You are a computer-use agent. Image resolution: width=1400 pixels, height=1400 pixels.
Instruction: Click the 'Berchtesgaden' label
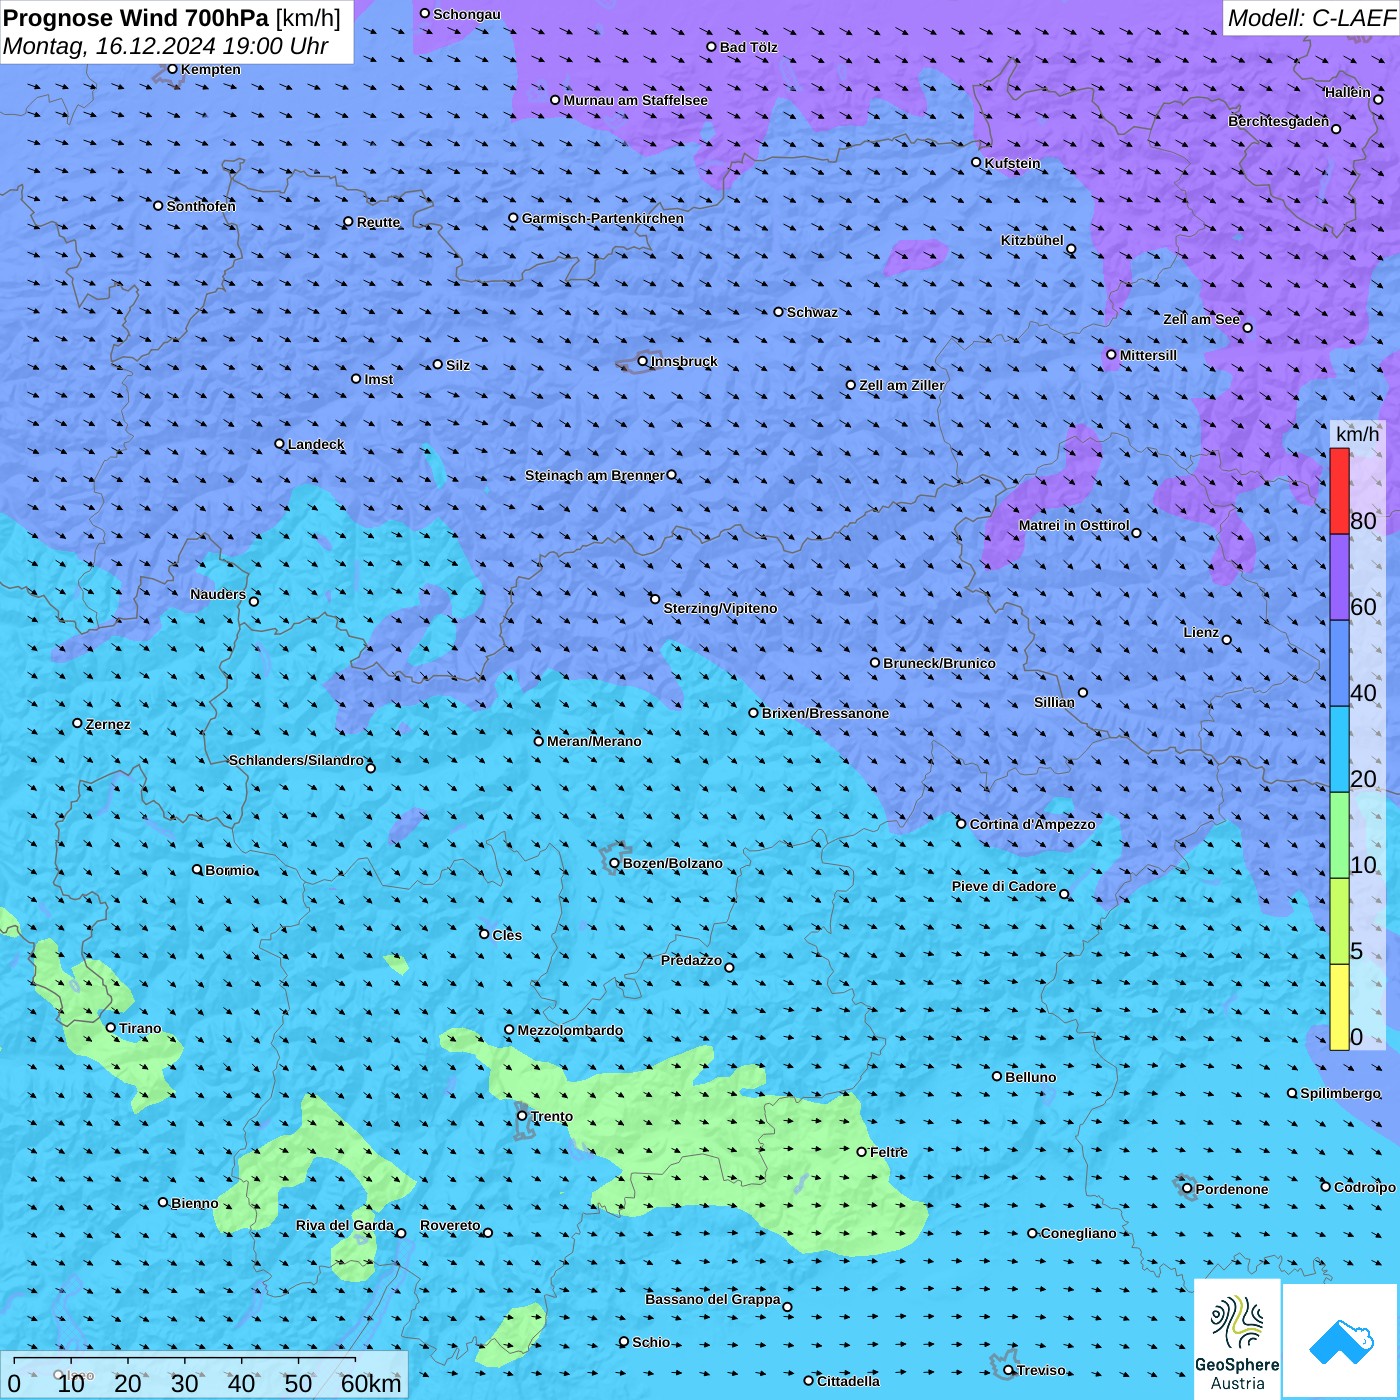(1279, 121)
